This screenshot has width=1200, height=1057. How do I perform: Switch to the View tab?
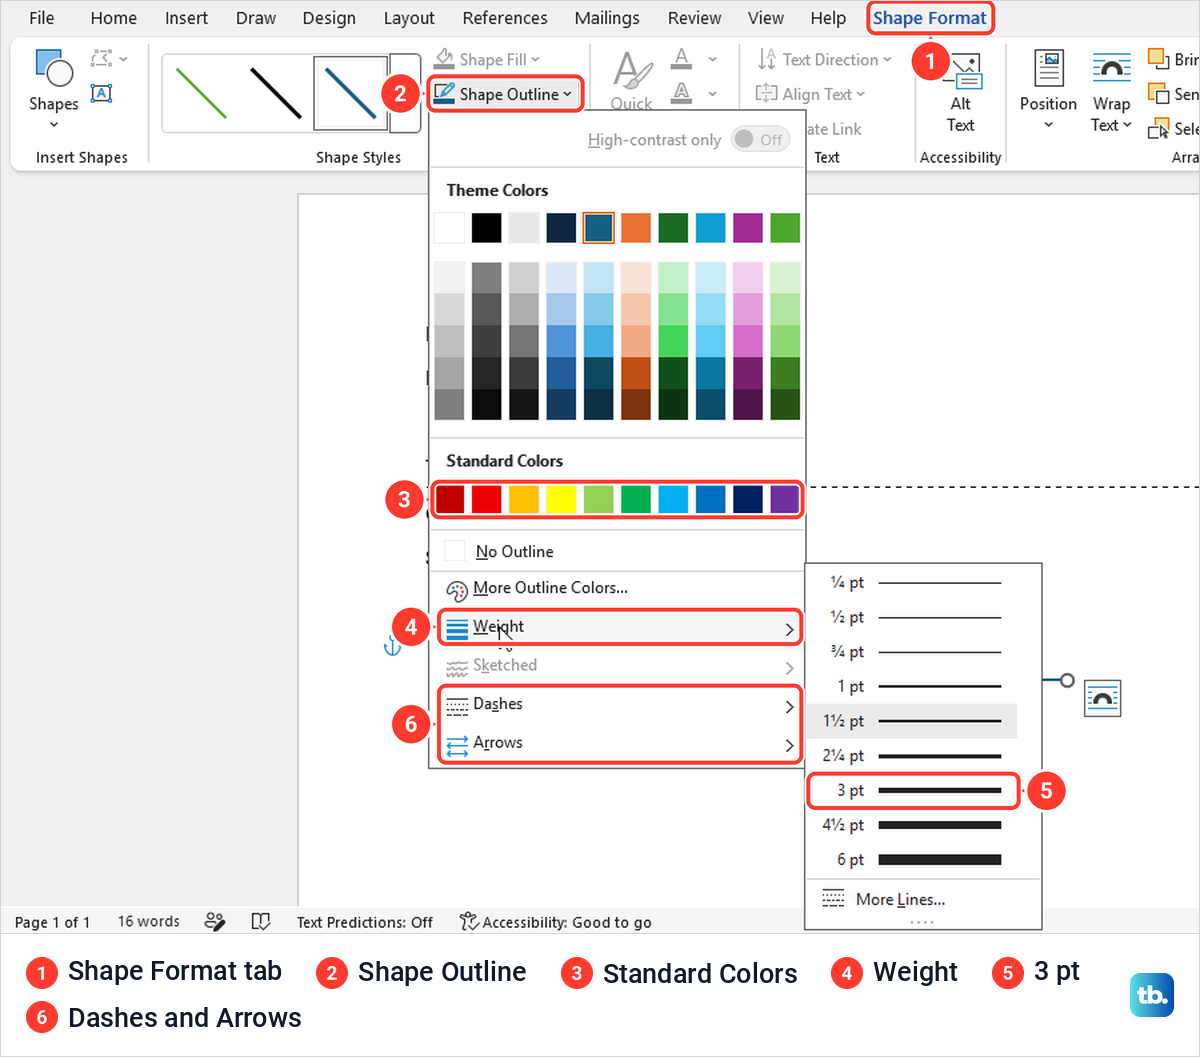coord(766,18)
